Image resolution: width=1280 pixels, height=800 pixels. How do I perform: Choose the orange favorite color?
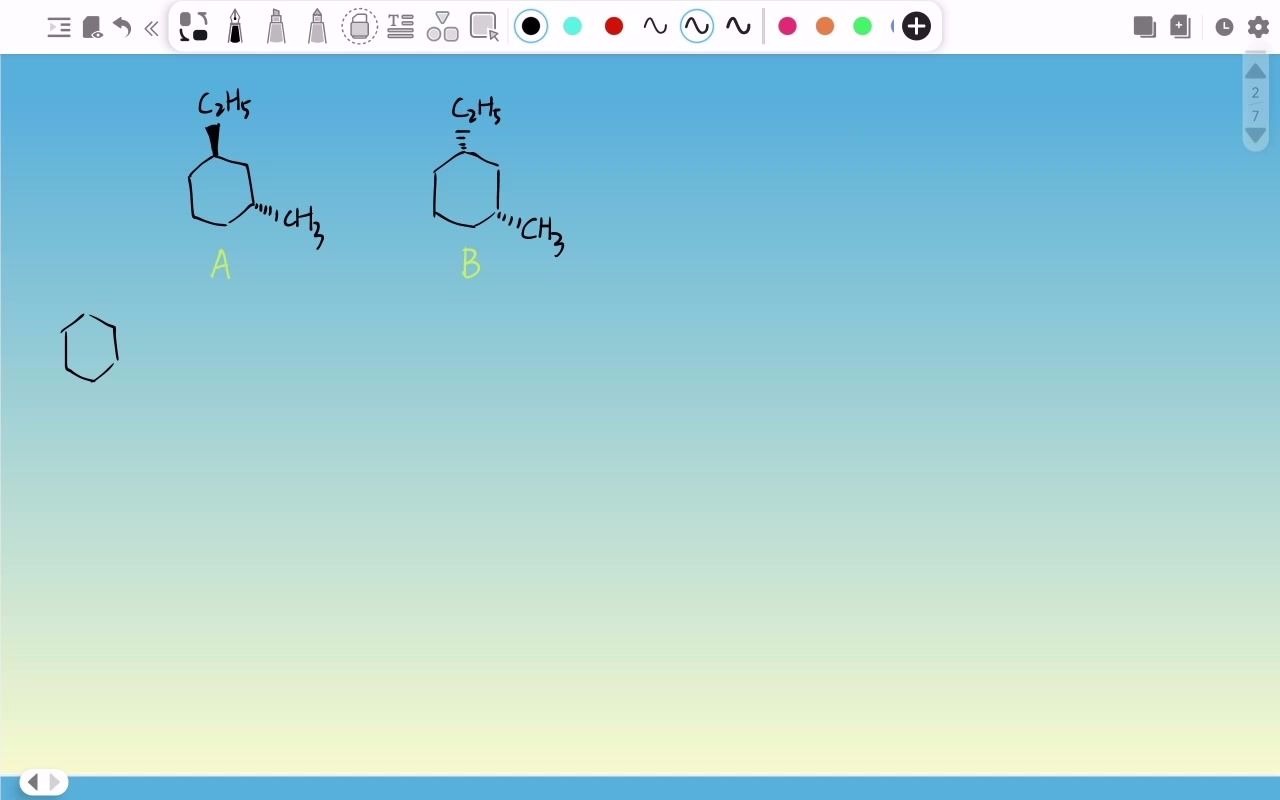click(825, 27)
